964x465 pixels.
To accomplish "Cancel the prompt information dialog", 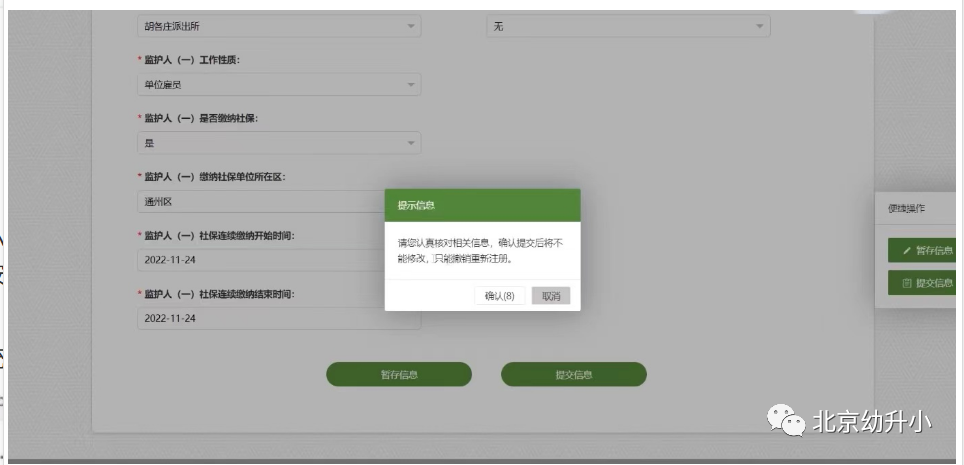I will pyautogui.click(x=551, y=296).
